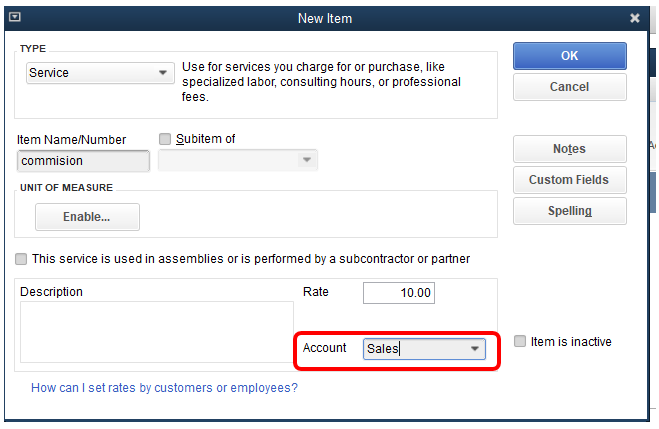Select the Rate input field

click(399, 293)
